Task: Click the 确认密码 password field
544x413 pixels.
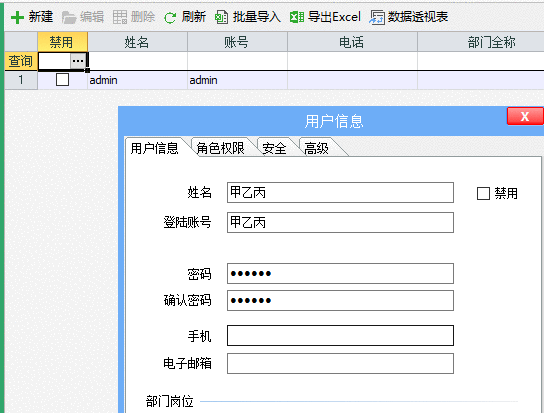Action: [340, 301]
